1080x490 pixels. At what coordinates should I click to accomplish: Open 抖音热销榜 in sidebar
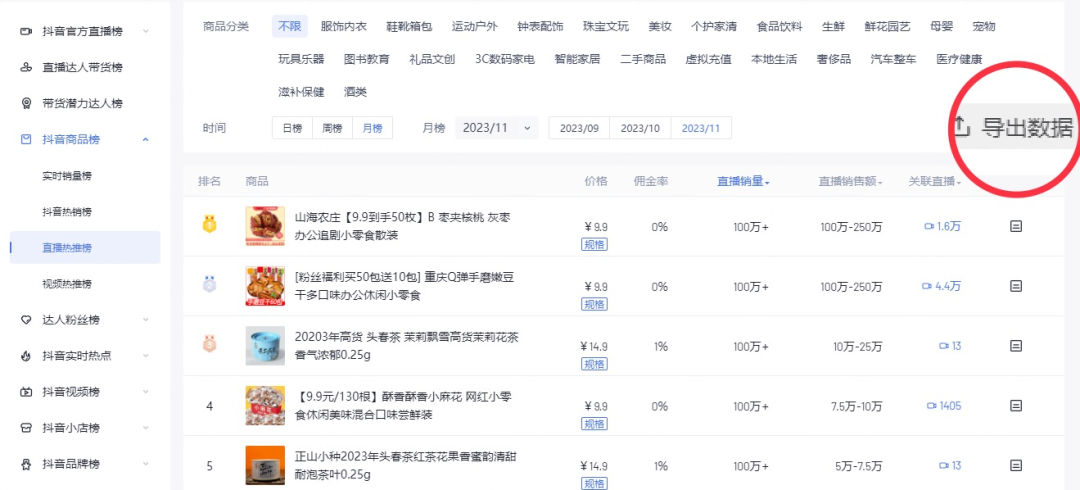[x=67, y=212]
